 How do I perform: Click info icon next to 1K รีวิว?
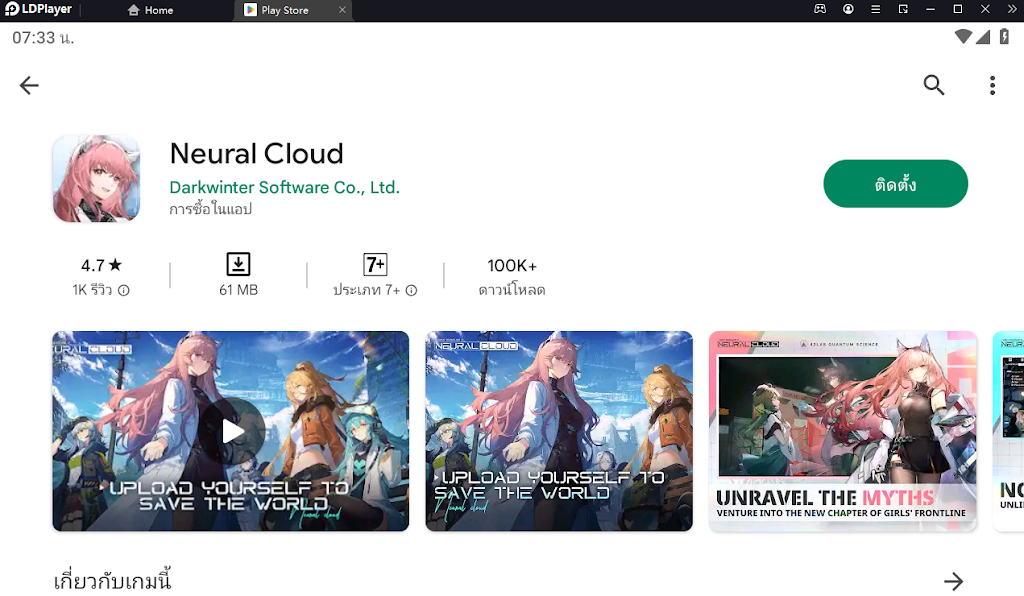tap(123, 290)
